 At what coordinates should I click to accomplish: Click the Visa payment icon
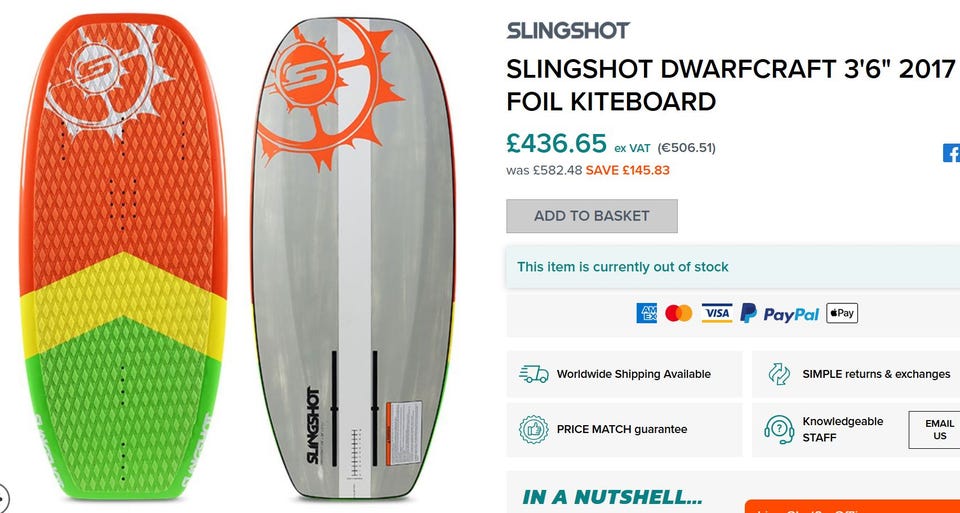click(716, 313)
